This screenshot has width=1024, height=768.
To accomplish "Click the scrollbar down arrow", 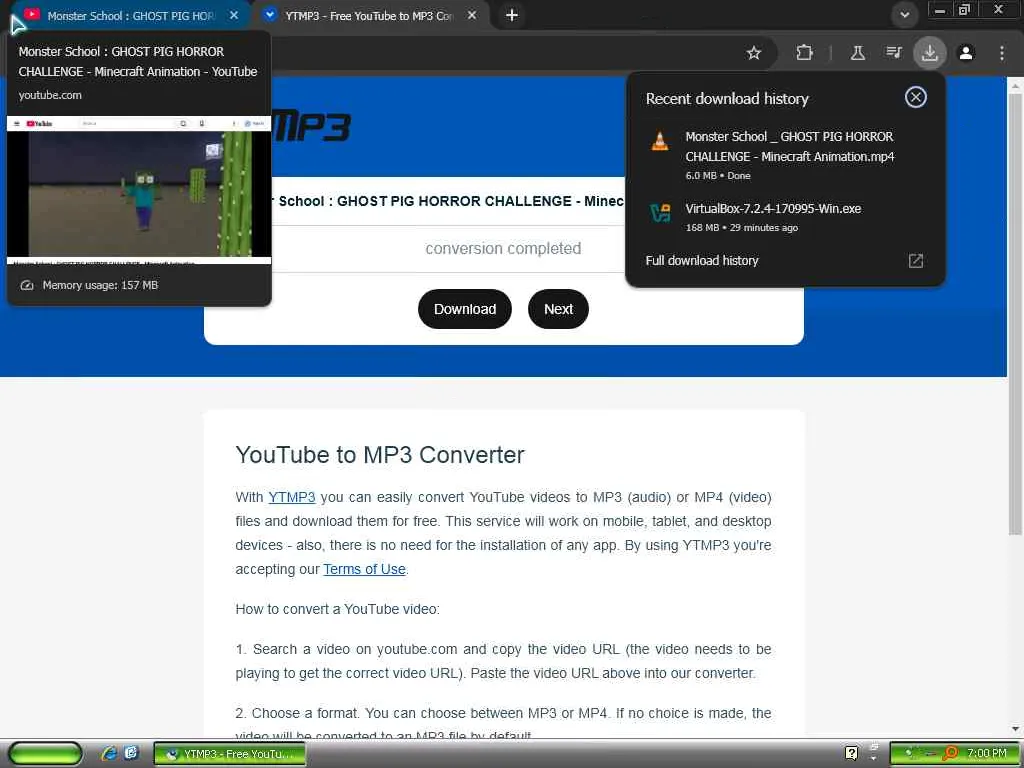I will (1015, 728).
